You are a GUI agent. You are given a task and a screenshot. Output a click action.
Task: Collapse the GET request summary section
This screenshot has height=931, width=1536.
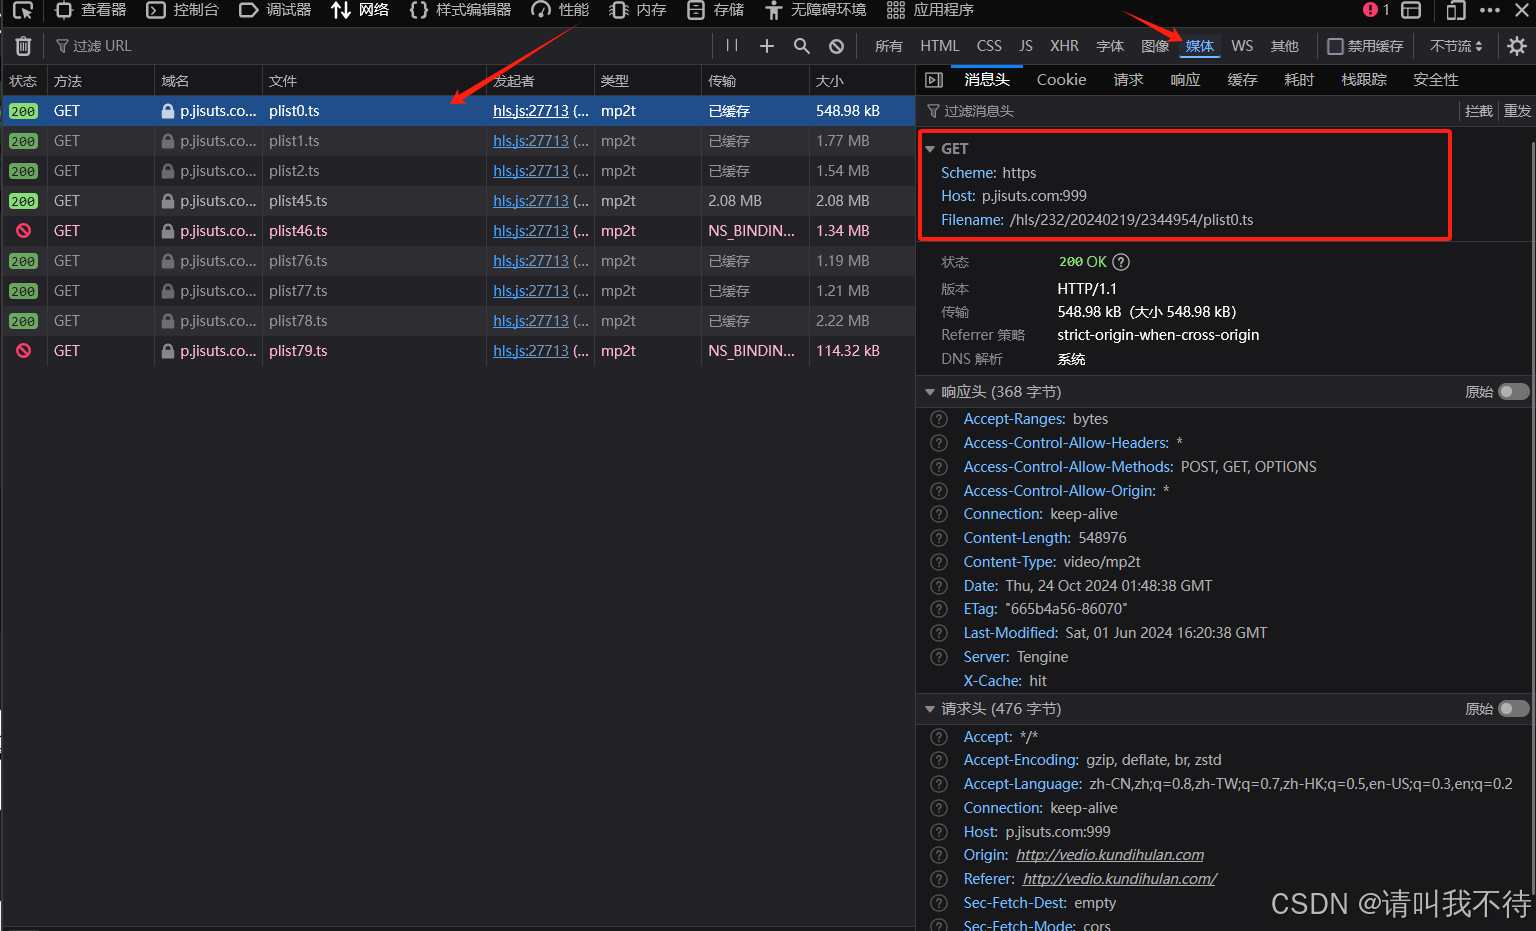(930, 149)
